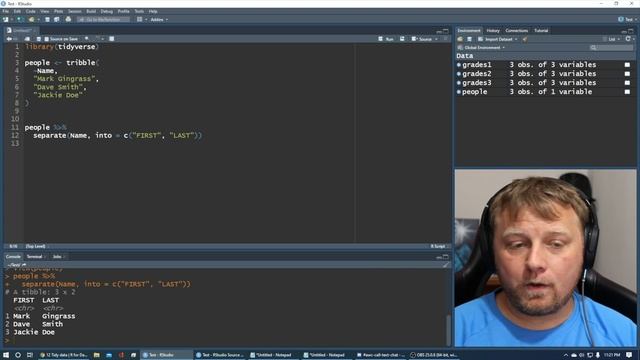Image resolution: width=640 pixels, height=360 pixels.
Task: Expand the grades1 data frame details
Action: (x=459, y=65)
